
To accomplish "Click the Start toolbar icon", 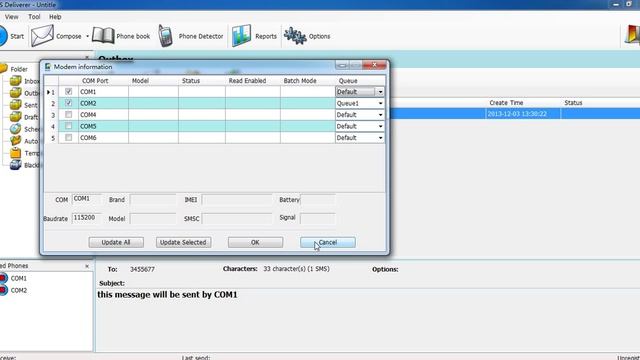I will pos(3,36).
